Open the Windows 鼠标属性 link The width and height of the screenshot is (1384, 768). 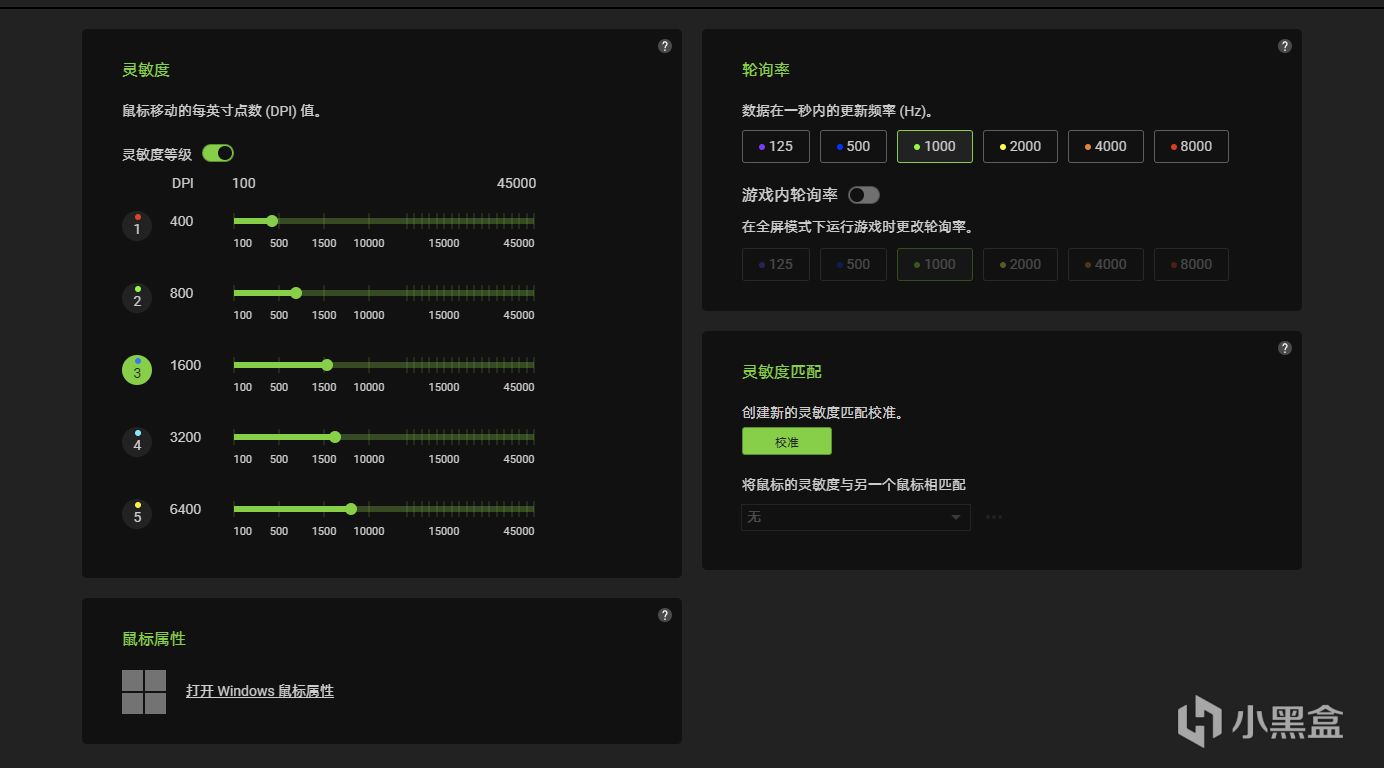point(260,690)
